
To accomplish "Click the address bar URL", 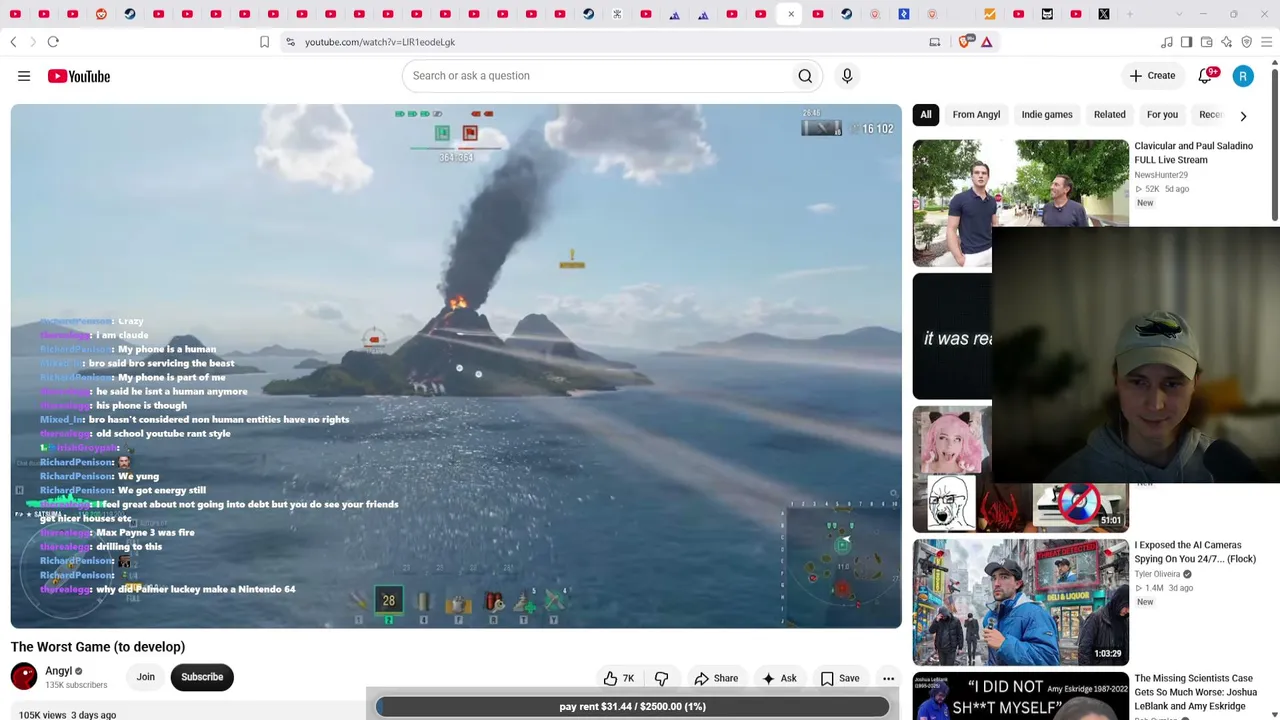I will (380, 42).
